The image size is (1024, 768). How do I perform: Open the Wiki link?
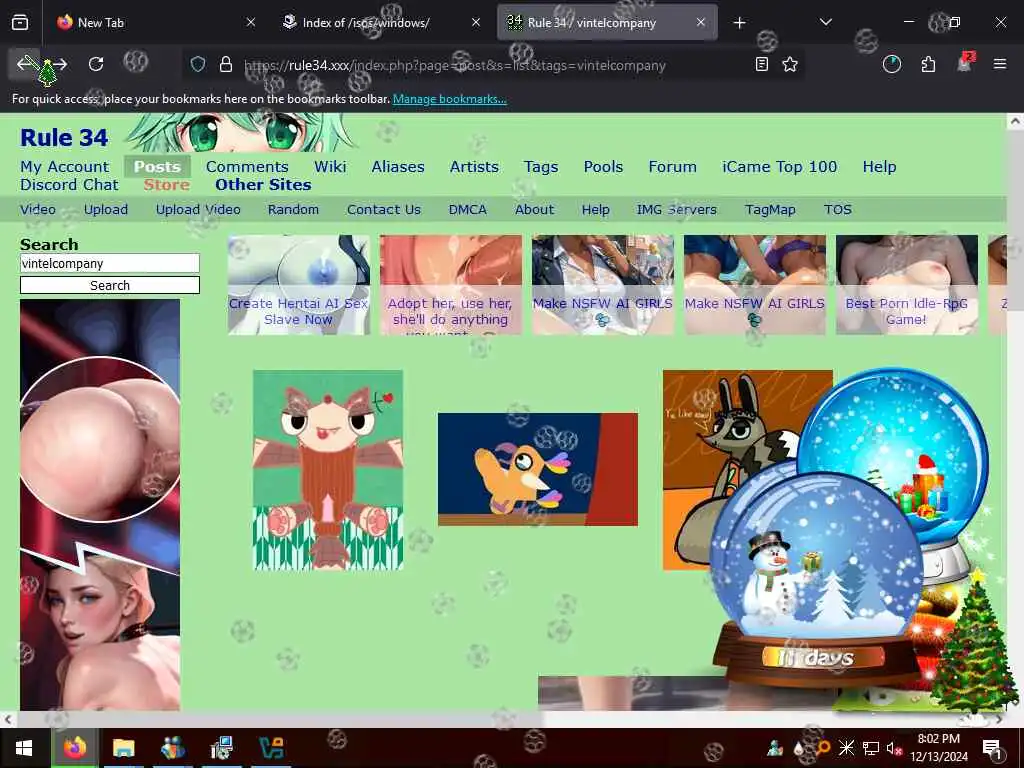pos(330,167)
